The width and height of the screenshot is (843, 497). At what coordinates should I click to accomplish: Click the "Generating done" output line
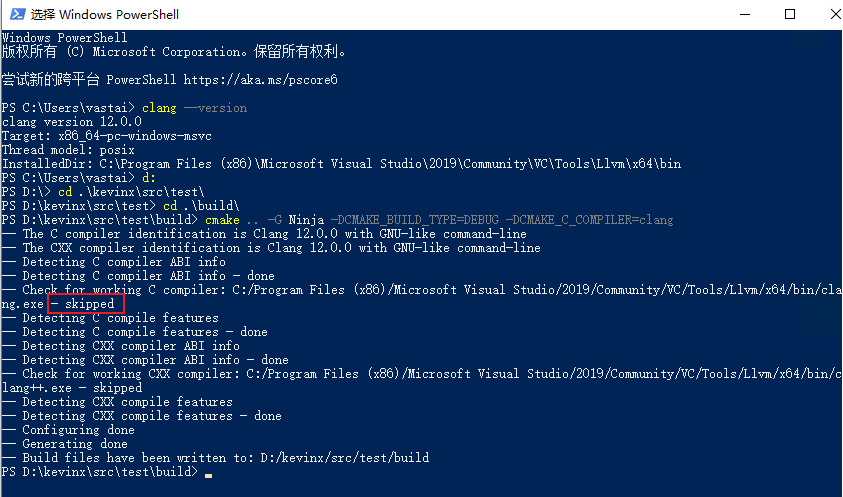pos(75,443)
